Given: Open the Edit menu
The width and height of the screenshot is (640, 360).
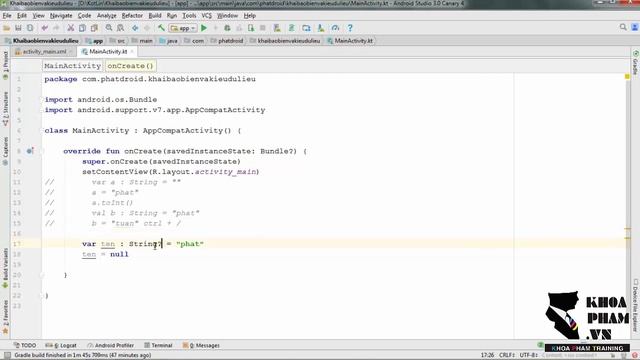Looking at the screenshot, I should click(x=22, y=16).
